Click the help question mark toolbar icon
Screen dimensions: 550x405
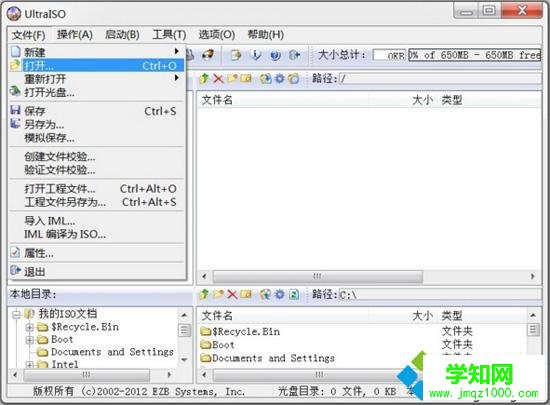point(276,55)
